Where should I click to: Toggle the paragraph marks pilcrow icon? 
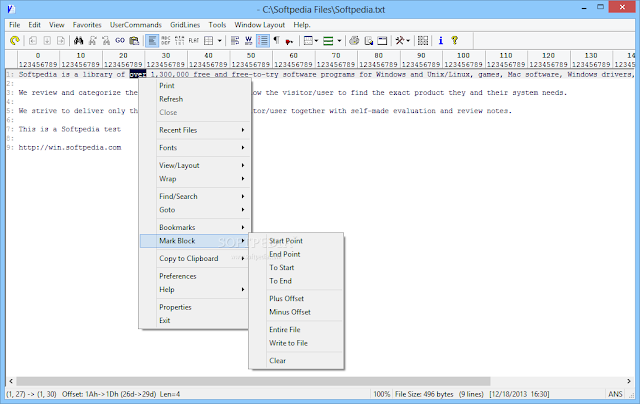coord(276,40)
